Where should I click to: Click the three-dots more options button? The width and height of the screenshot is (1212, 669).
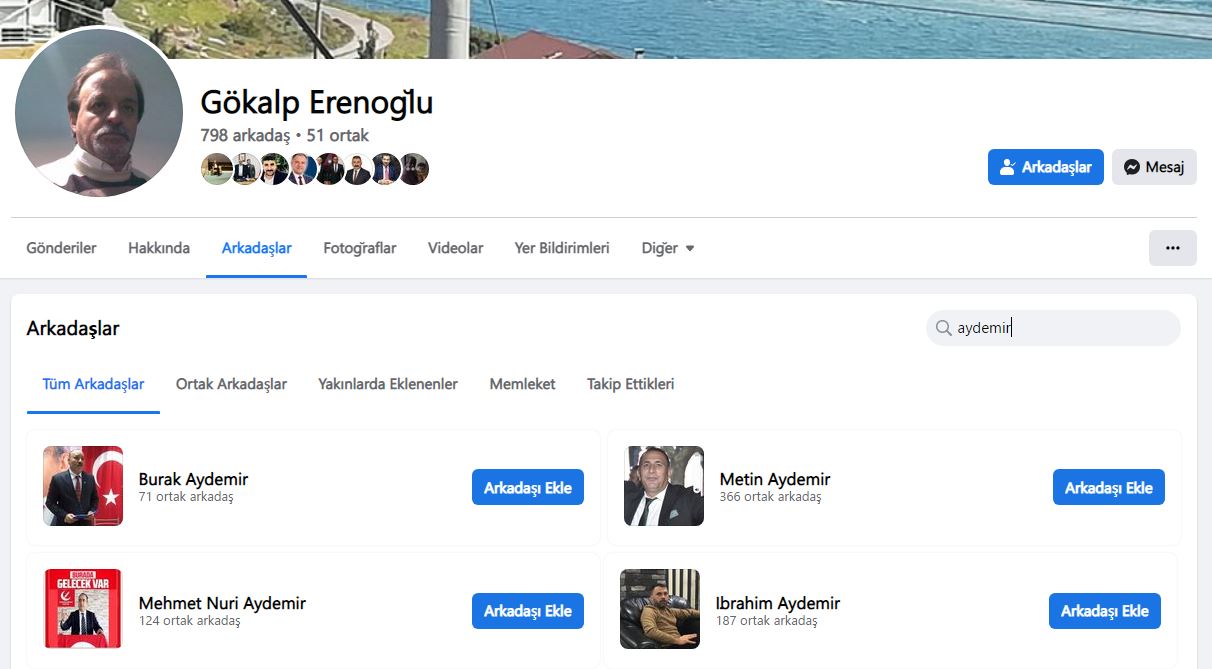point(1172,248)
